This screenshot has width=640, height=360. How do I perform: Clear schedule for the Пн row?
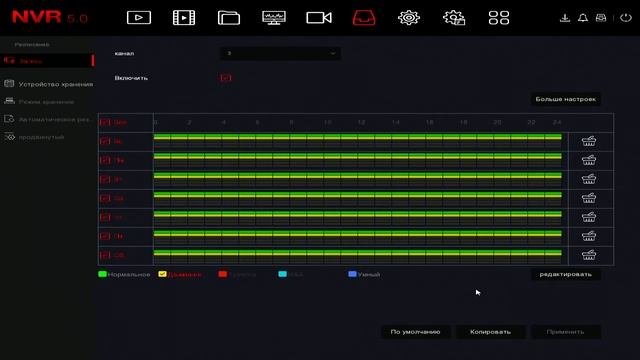pos(589,160)
